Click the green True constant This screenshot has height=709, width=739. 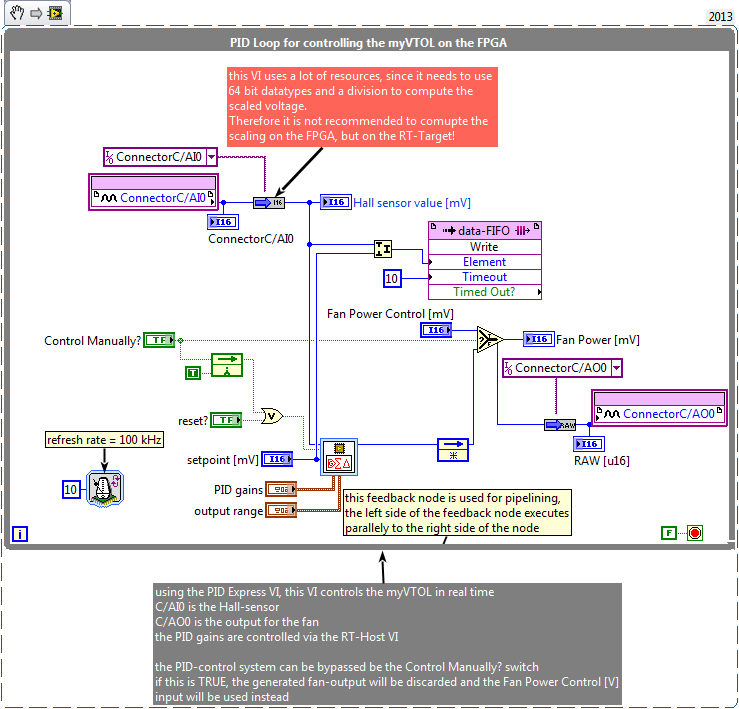point(193,373)
